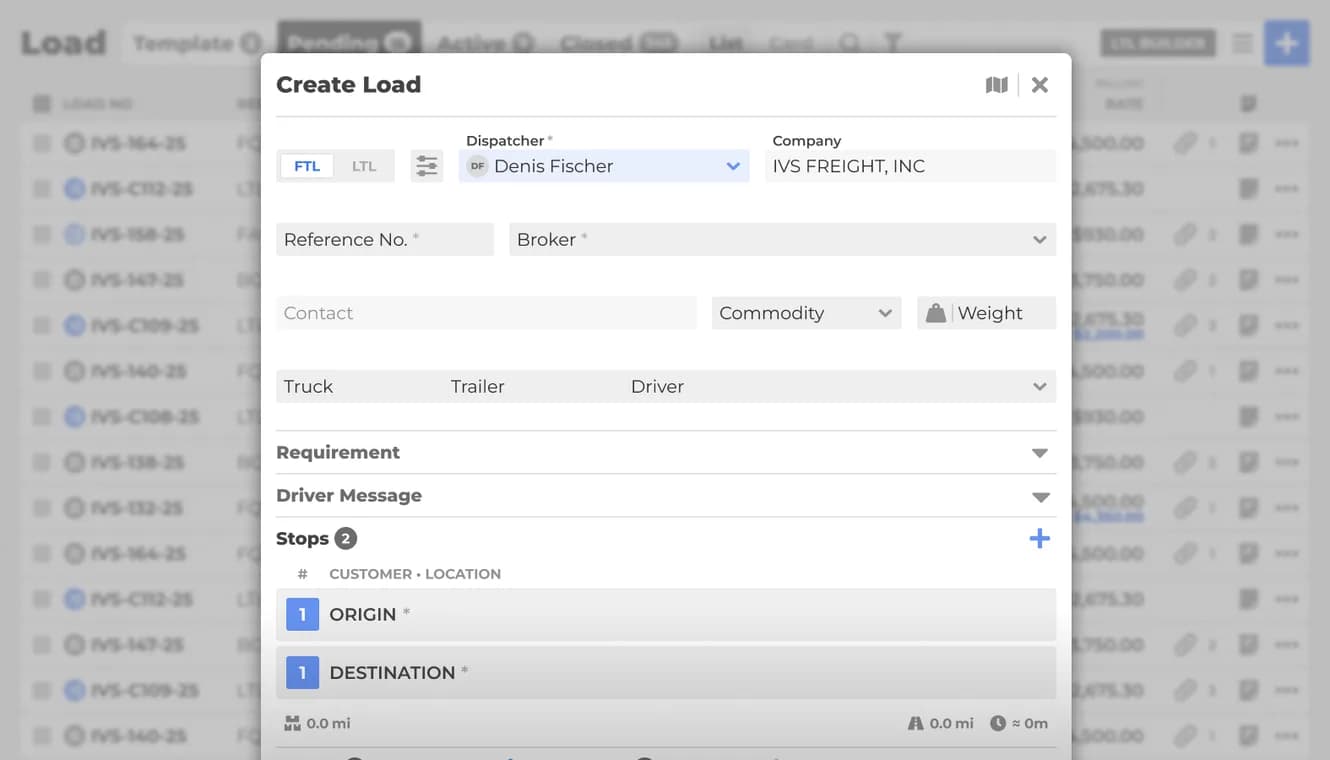Switch to the Active tab

[485, 43]
